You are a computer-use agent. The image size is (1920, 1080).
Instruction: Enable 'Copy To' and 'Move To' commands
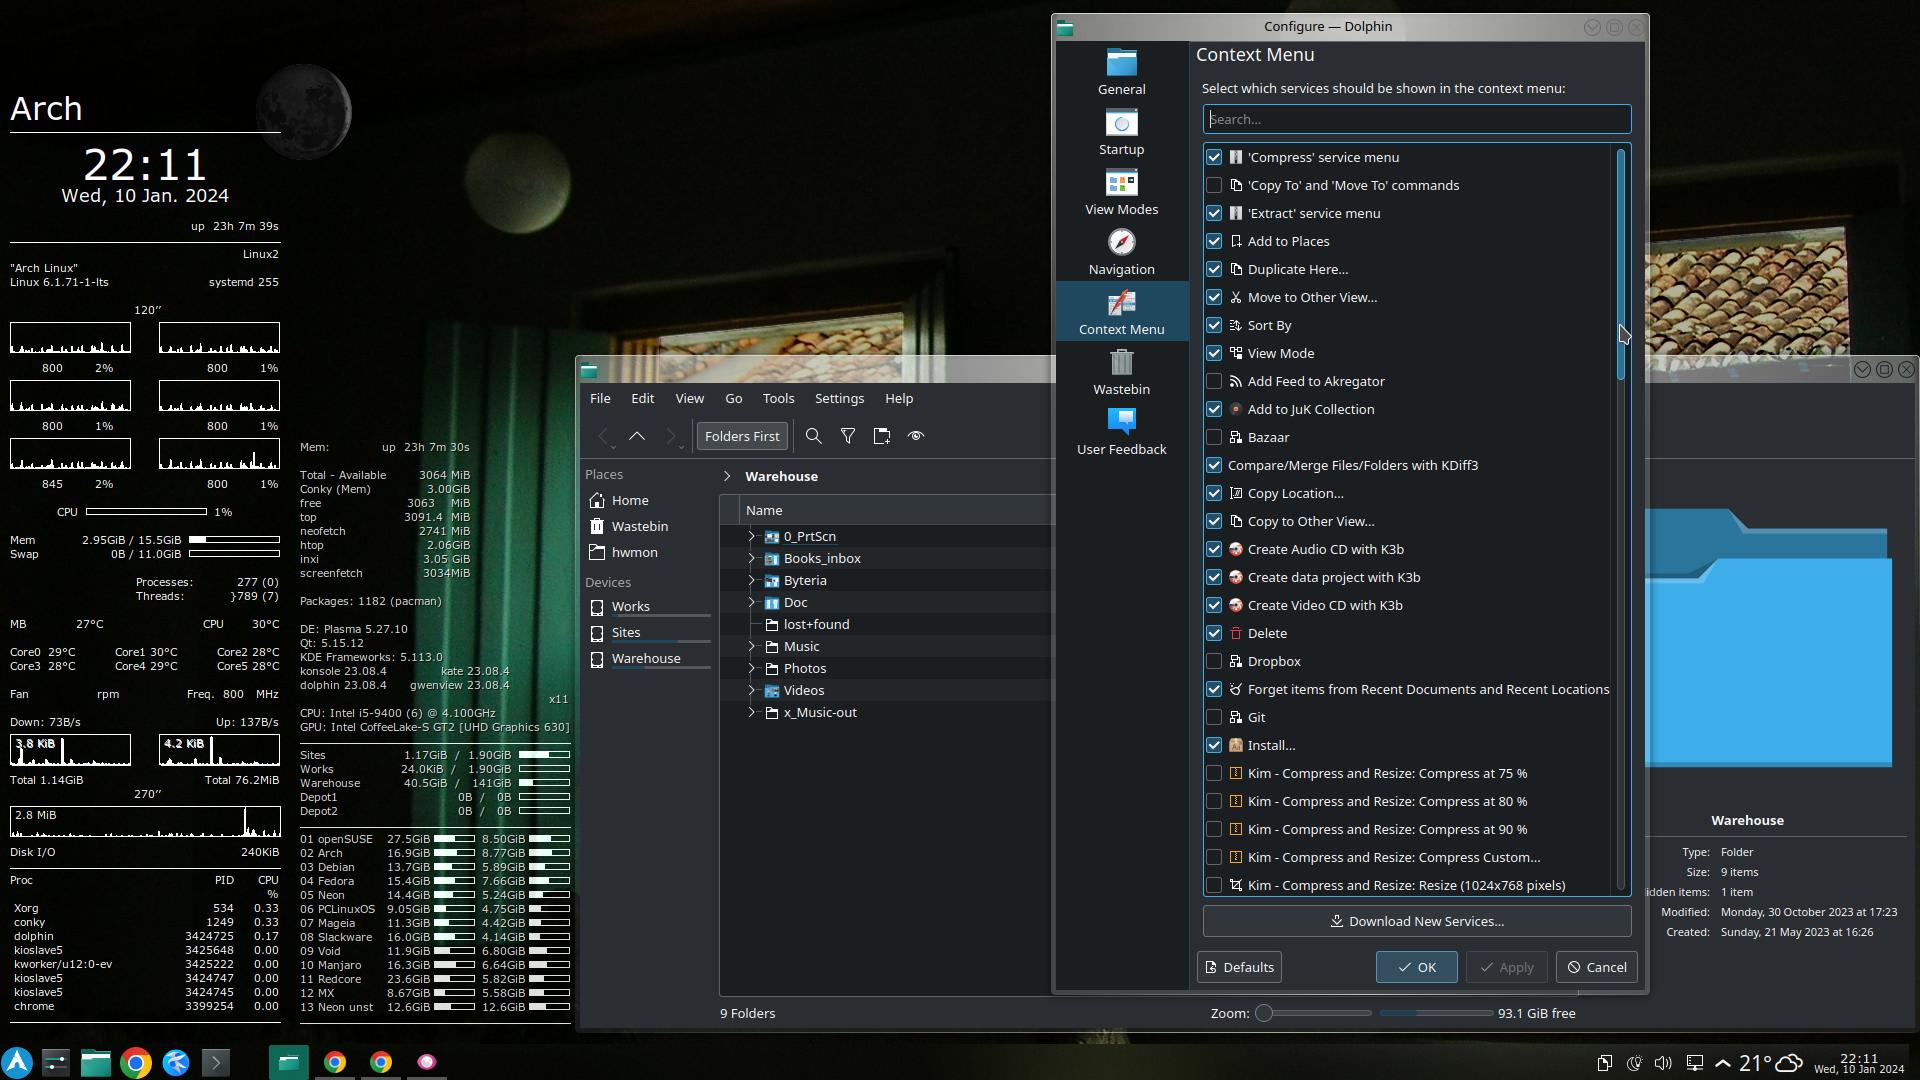point(1214,185)
